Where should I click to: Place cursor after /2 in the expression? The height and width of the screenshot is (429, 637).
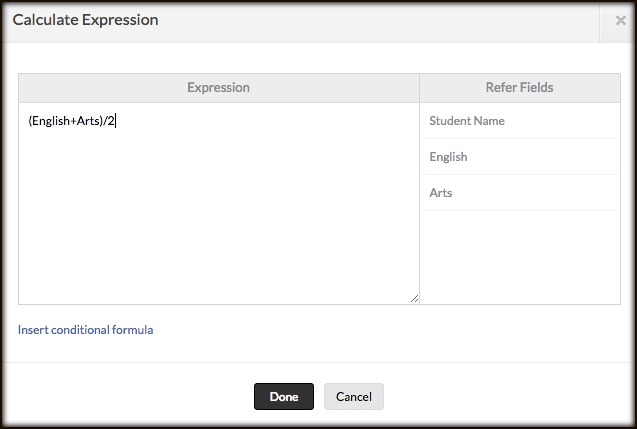pyautogui.click(x=116, y=122)
